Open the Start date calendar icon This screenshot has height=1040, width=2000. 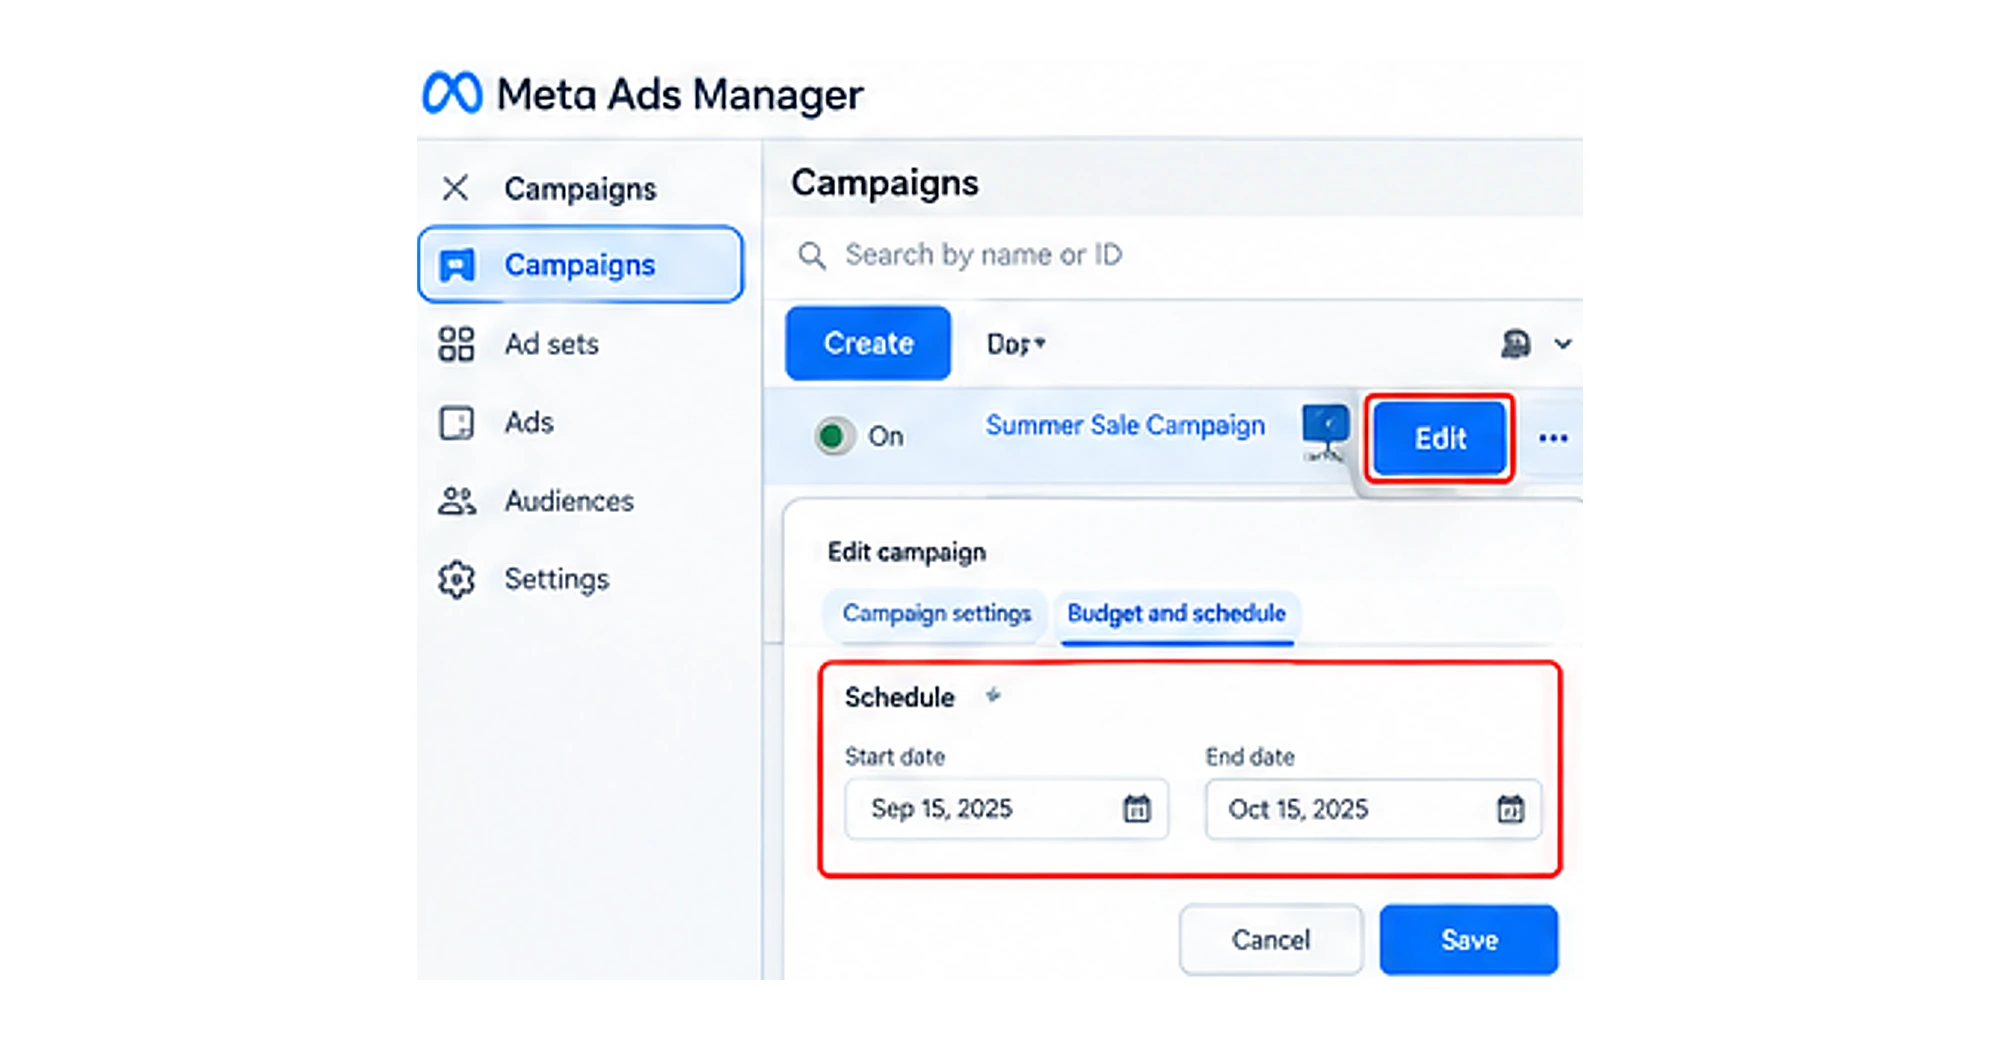click(1137, 809)
